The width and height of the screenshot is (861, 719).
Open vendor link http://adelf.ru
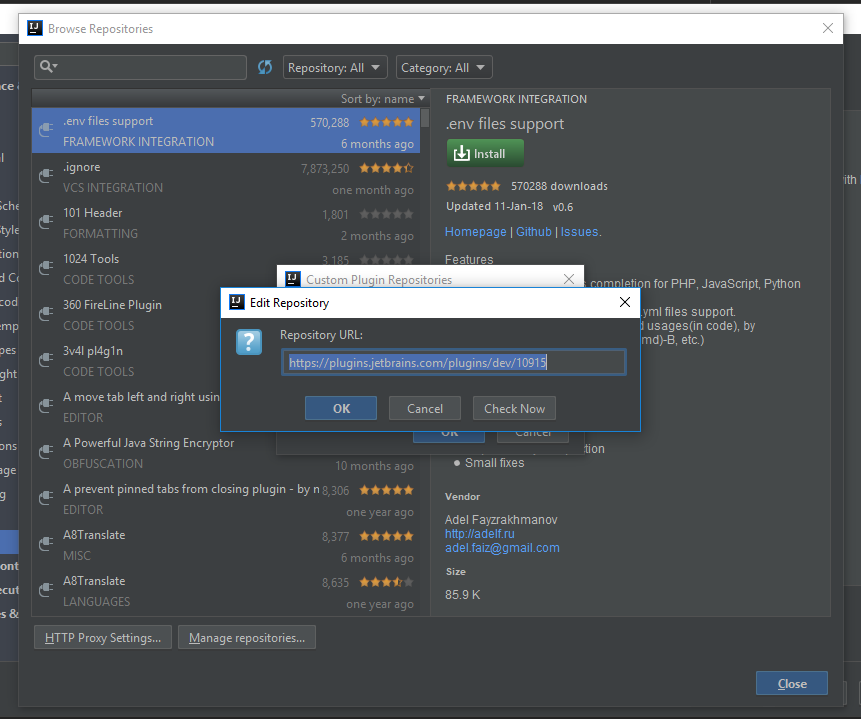click(480, 533)
